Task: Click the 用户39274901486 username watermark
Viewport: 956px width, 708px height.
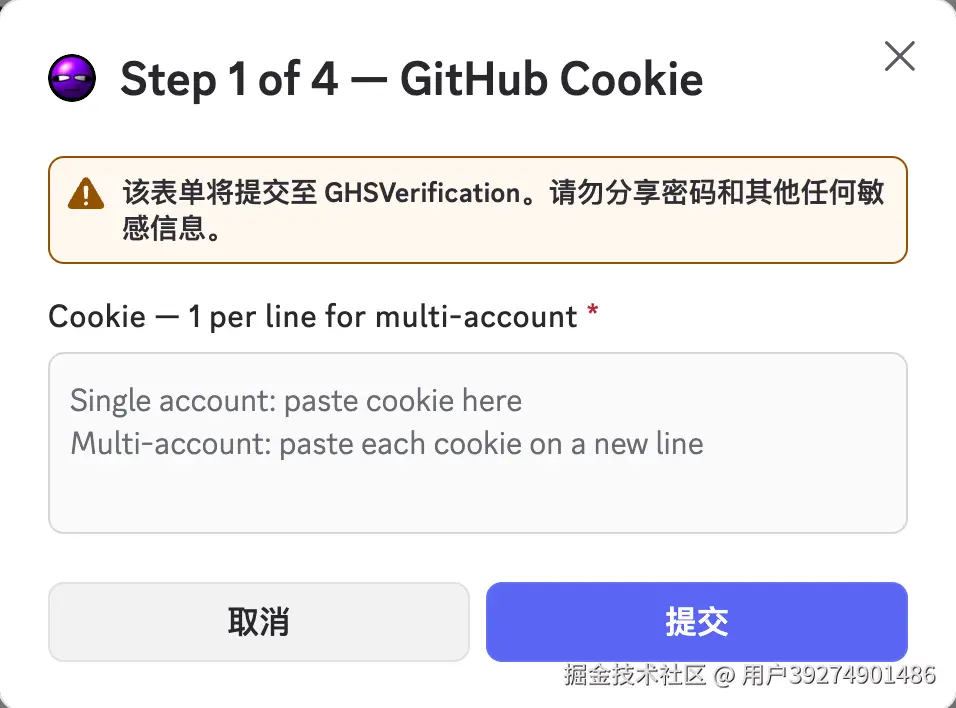Action: click(838, 675)
